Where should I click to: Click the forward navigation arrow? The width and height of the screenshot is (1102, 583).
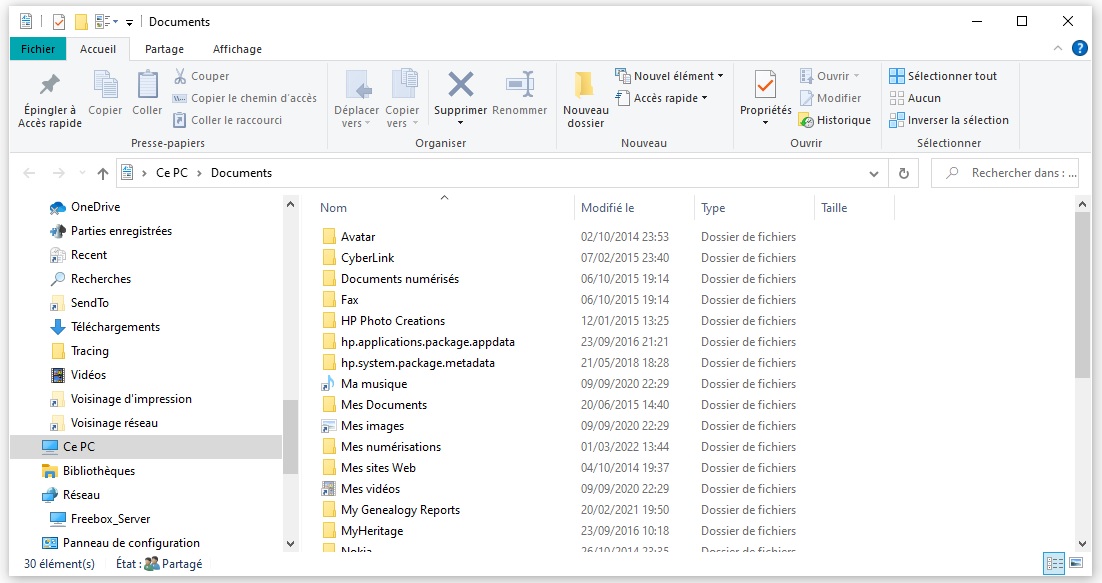pyautogui.click(x=59, y=173)
